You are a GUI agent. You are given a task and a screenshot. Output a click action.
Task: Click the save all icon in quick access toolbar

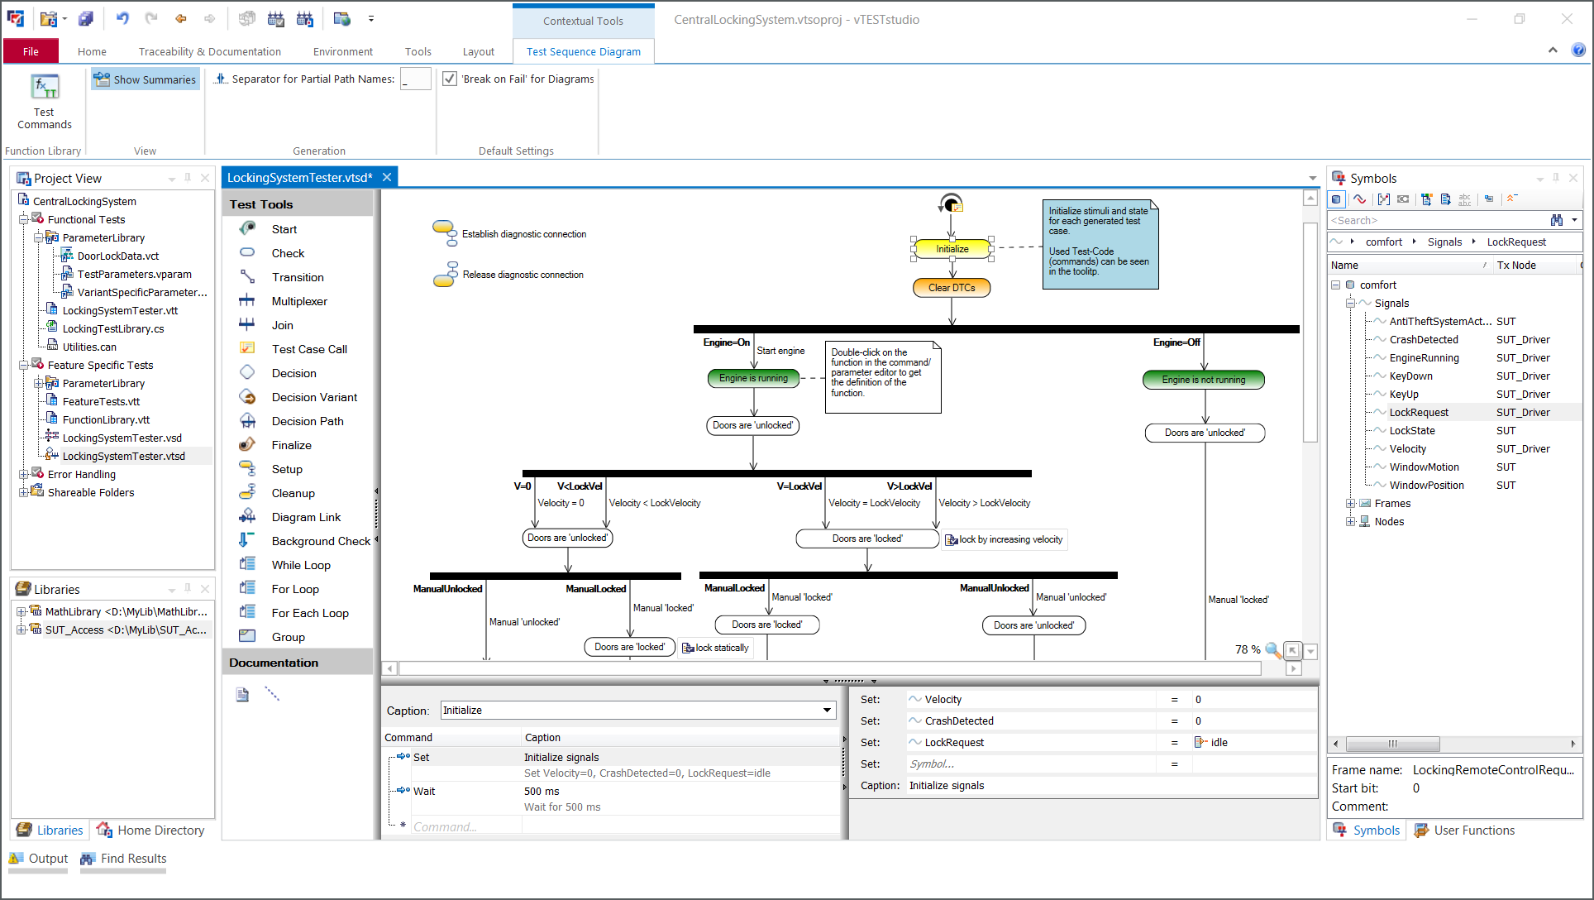[x=86, y=18]
